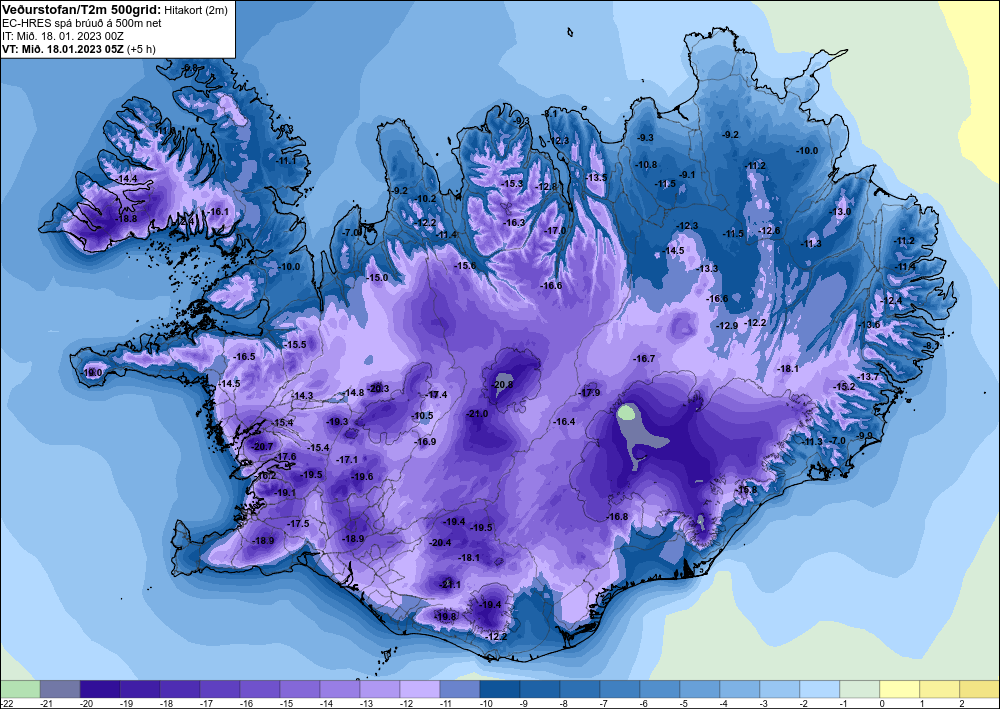Click the -17.4 temperature label
This screenshot has width=1000, height=709.
point(436,395)
